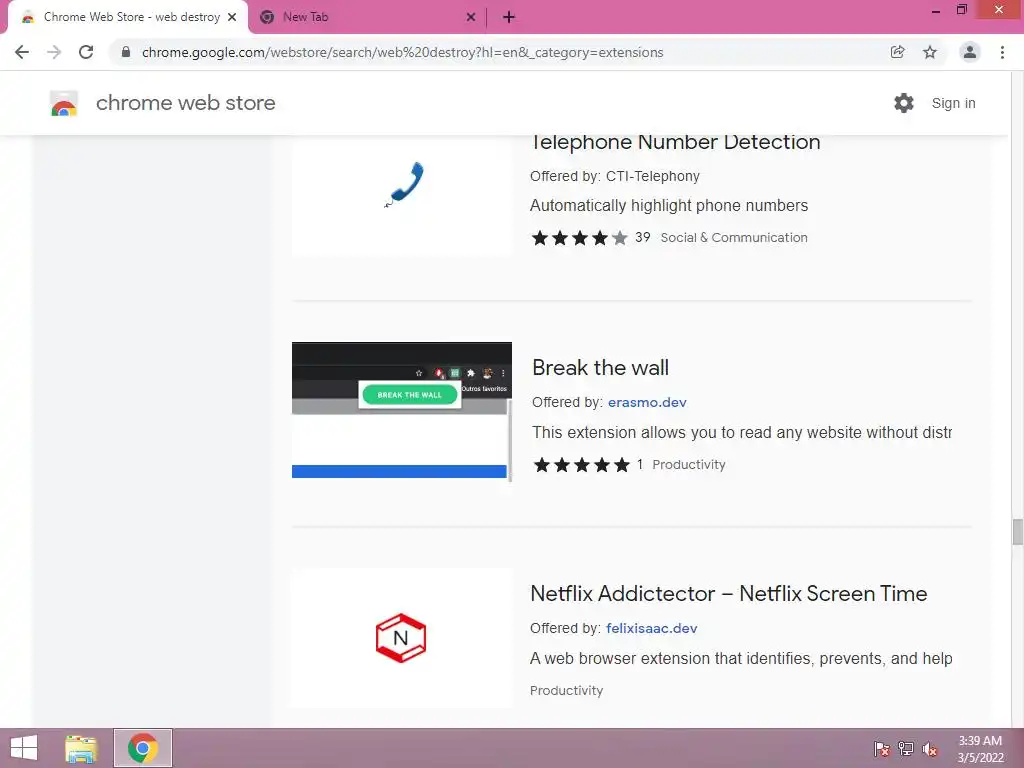Click the blue telephone extension icon
Viewport: 1024px width, 768px height.
(404, 185)
